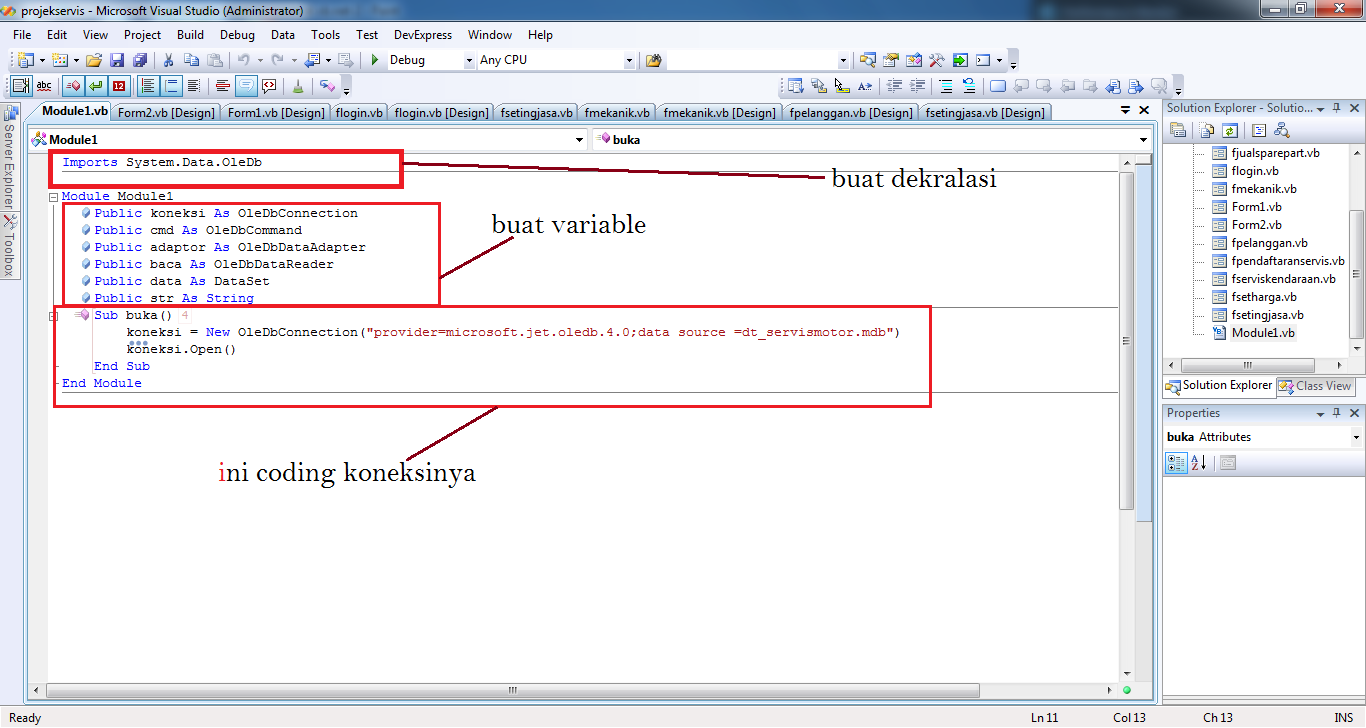
Task: Open the DevExpress menu
Action: 422,35
